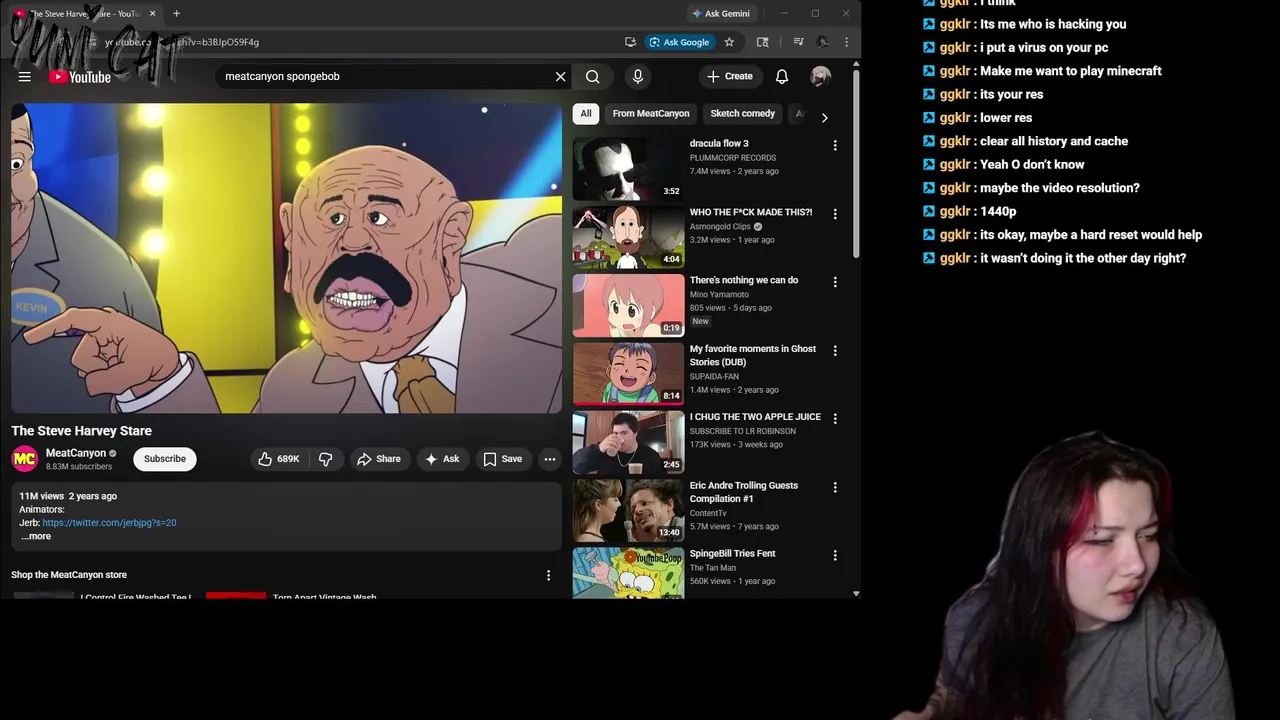
Task: Close The Steve Harvey Stare tab
Action: coord(152,13)
